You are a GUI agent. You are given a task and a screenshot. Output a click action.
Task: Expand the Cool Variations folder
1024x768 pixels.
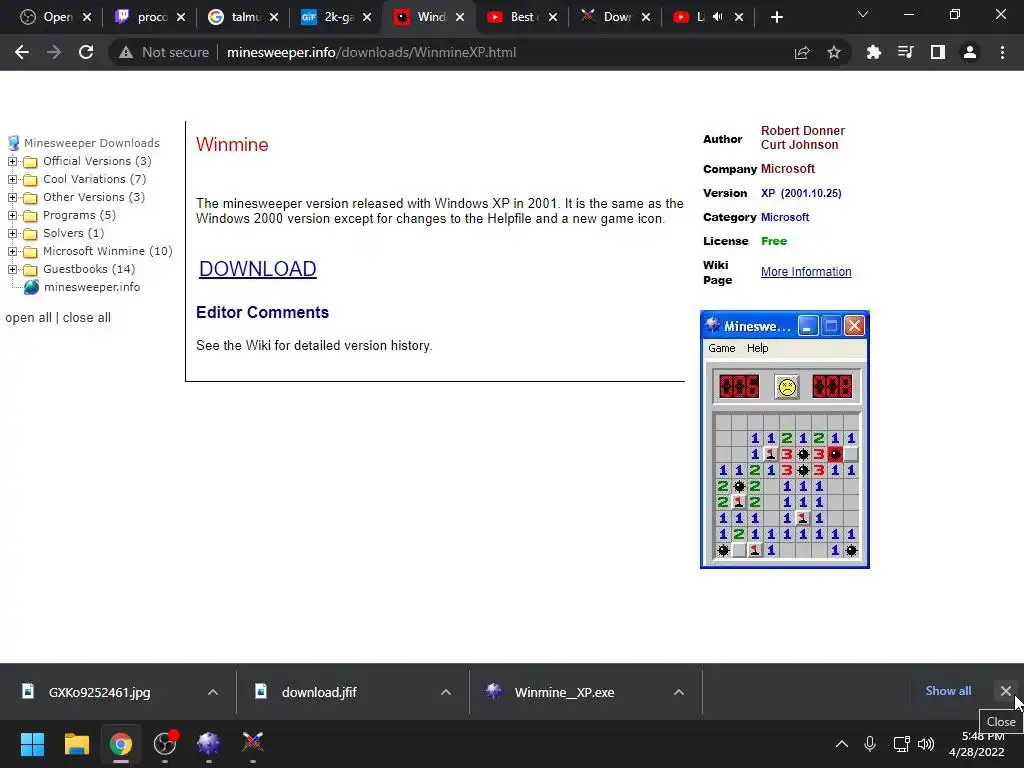pyautogui.click(x=12, y=179)
